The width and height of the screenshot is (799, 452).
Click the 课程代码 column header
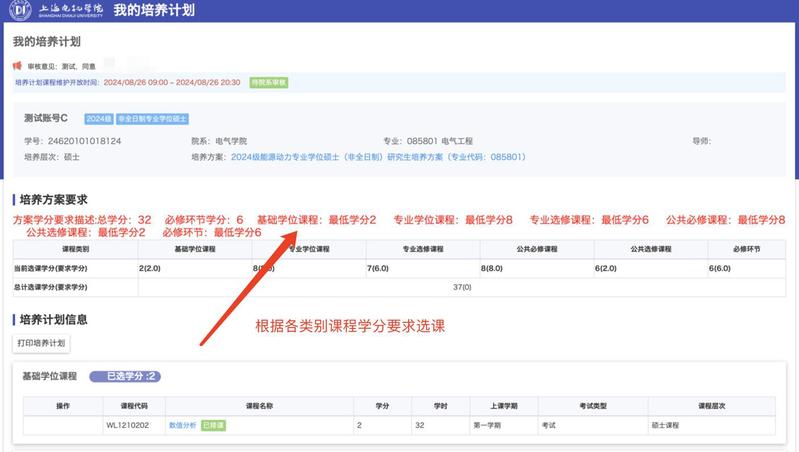point(133,407)
